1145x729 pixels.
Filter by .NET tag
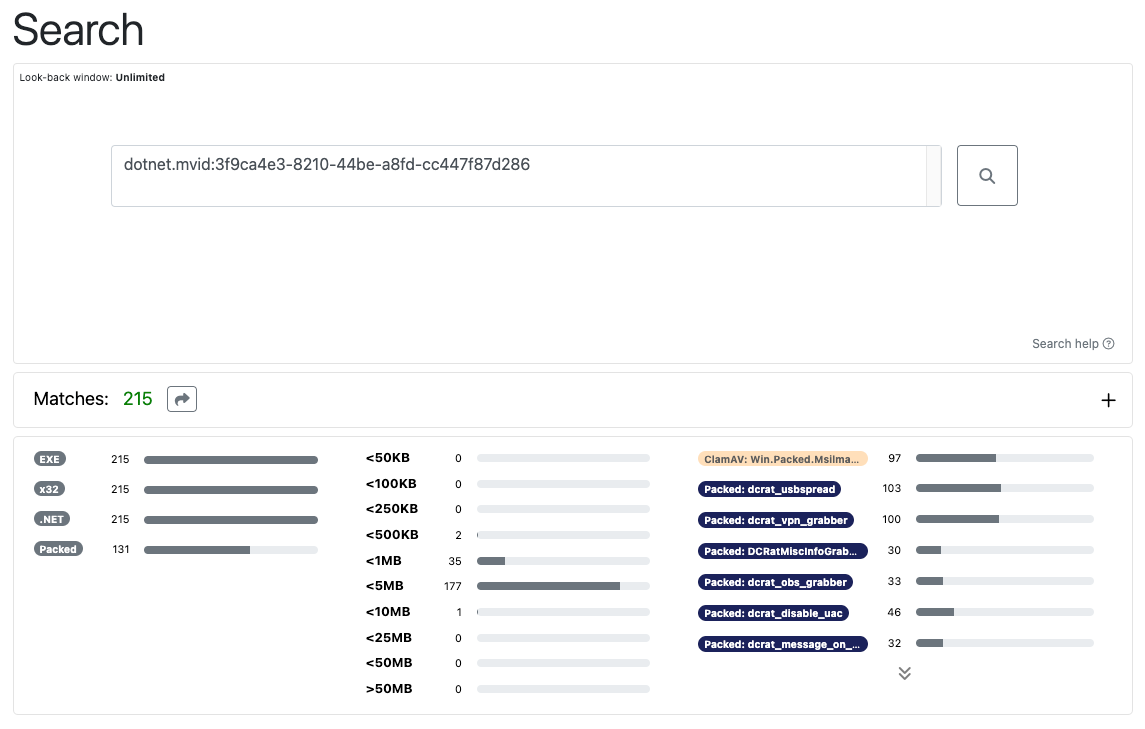(x=52, y=519)
